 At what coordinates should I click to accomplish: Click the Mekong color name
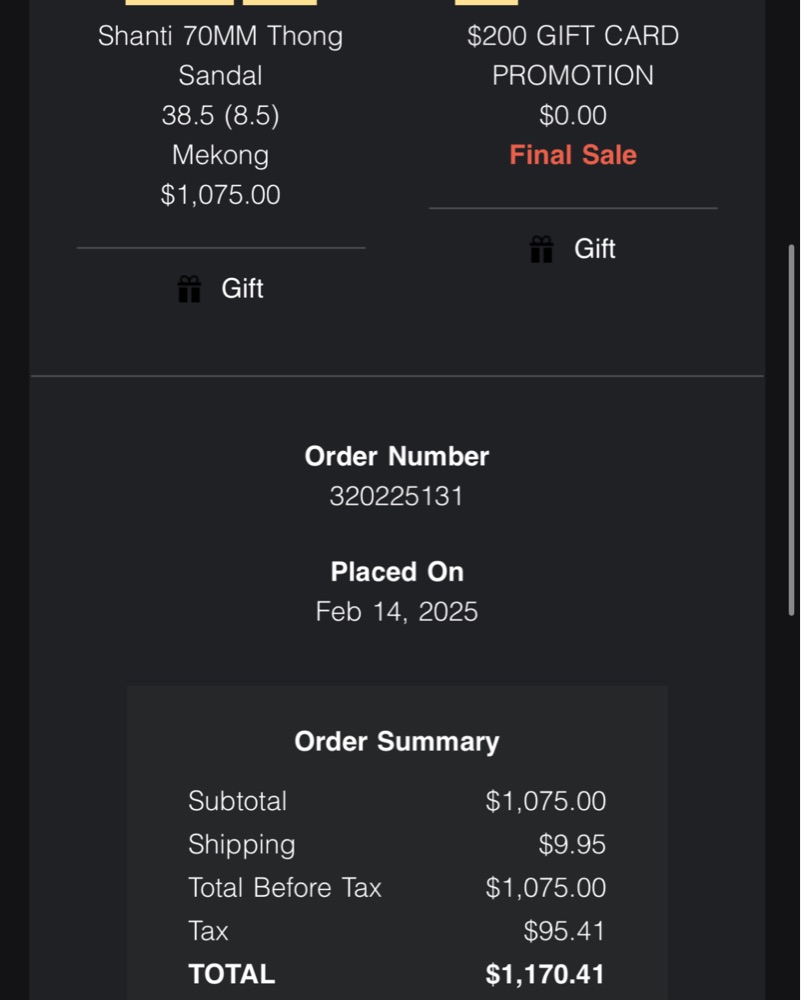(x=220, y=155)
